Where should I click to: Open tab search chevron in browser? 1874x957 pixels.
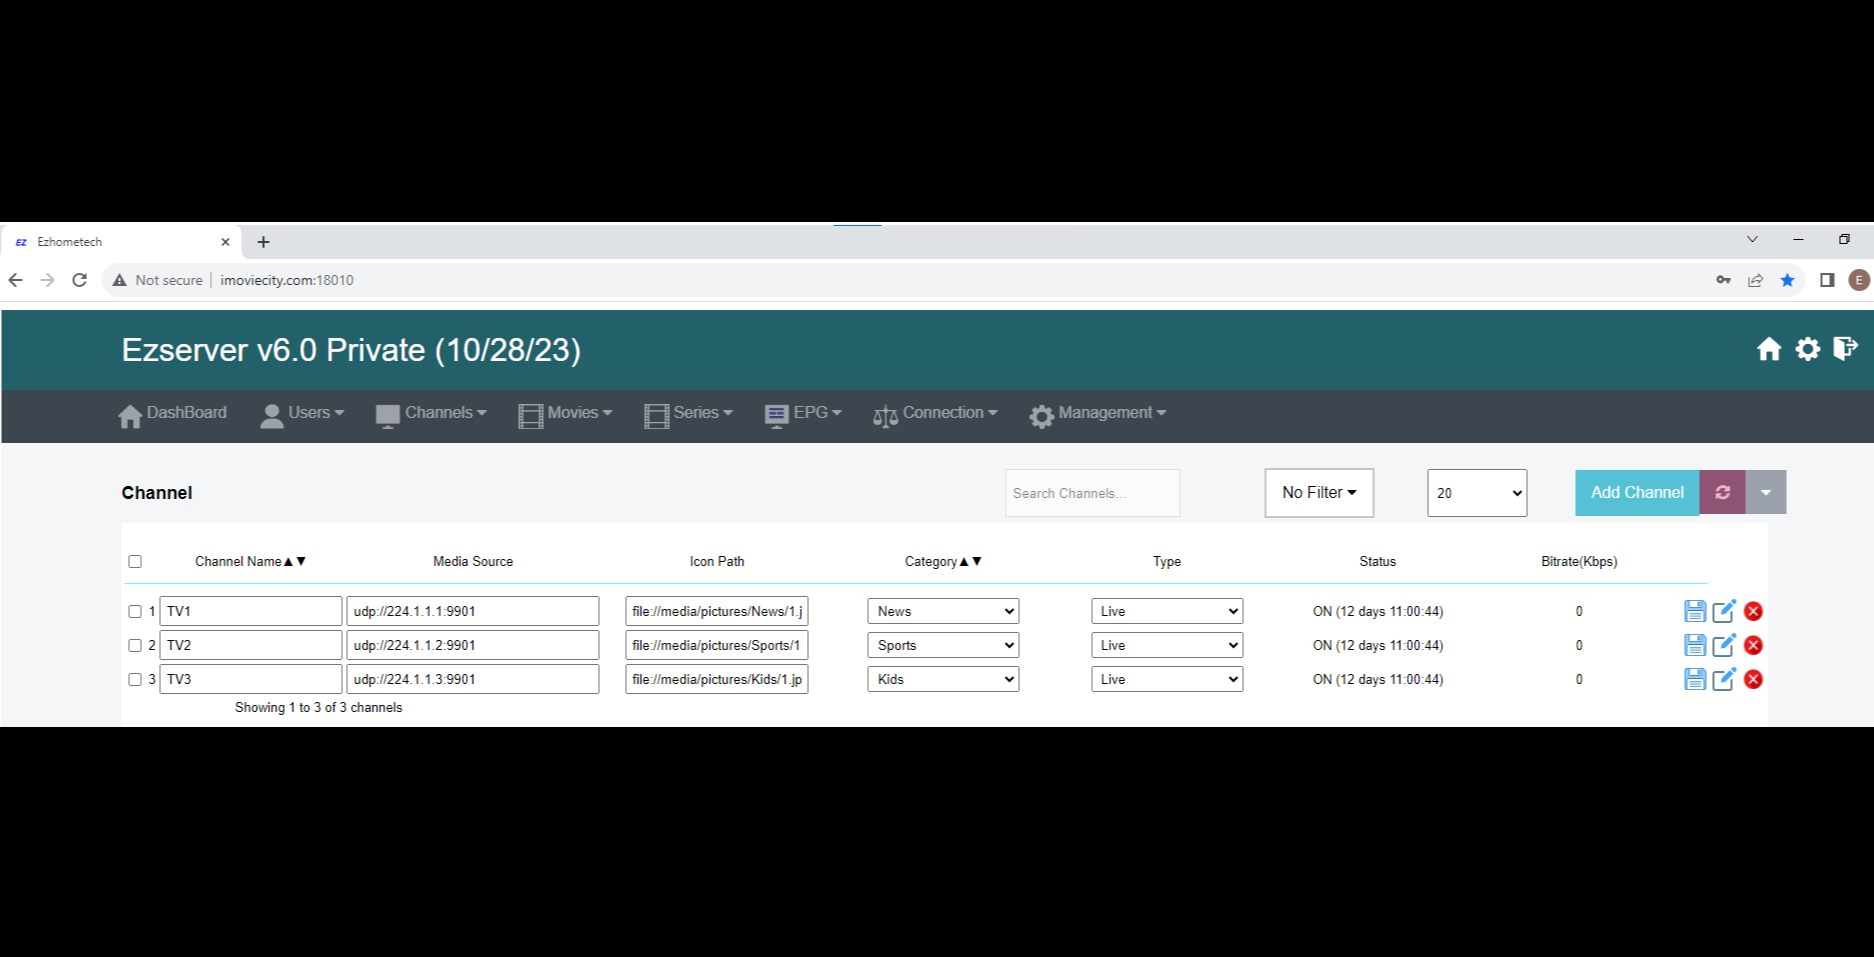(1752, 239)
